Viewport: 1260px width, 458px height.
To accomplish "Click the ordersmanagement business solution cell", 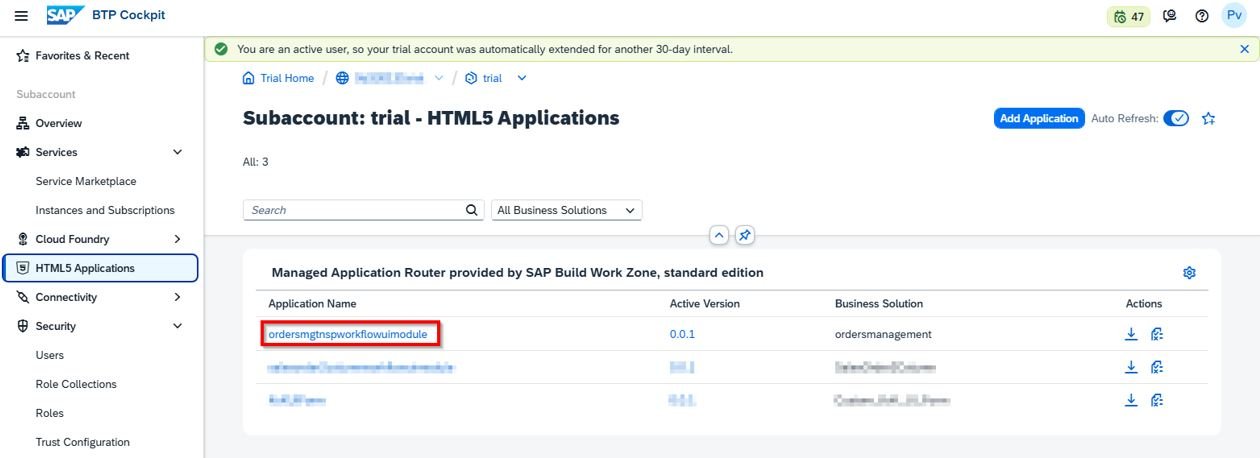I will coord(883,334).
